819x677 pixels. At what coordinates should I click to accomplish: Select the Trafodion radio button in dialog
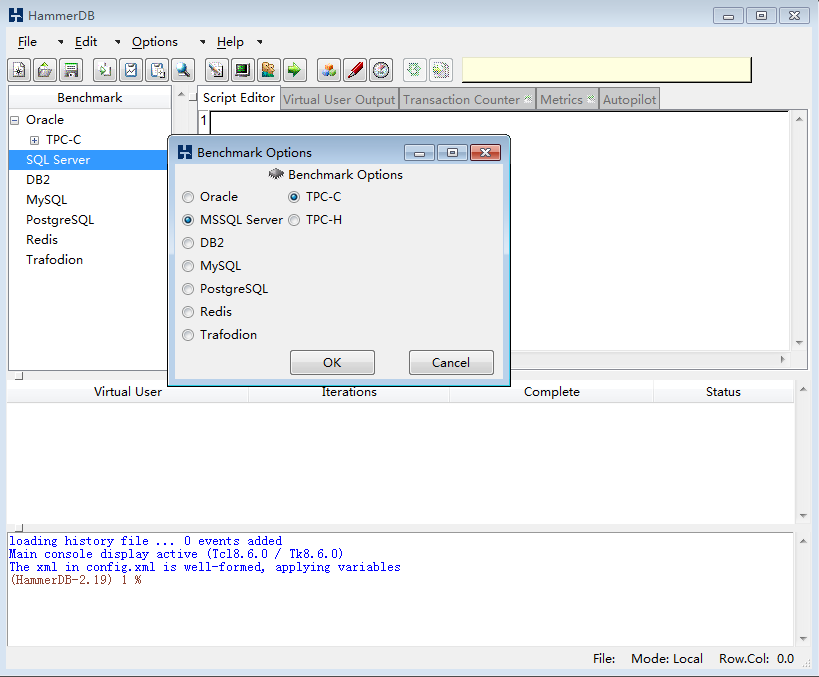[x=188, y=335]
